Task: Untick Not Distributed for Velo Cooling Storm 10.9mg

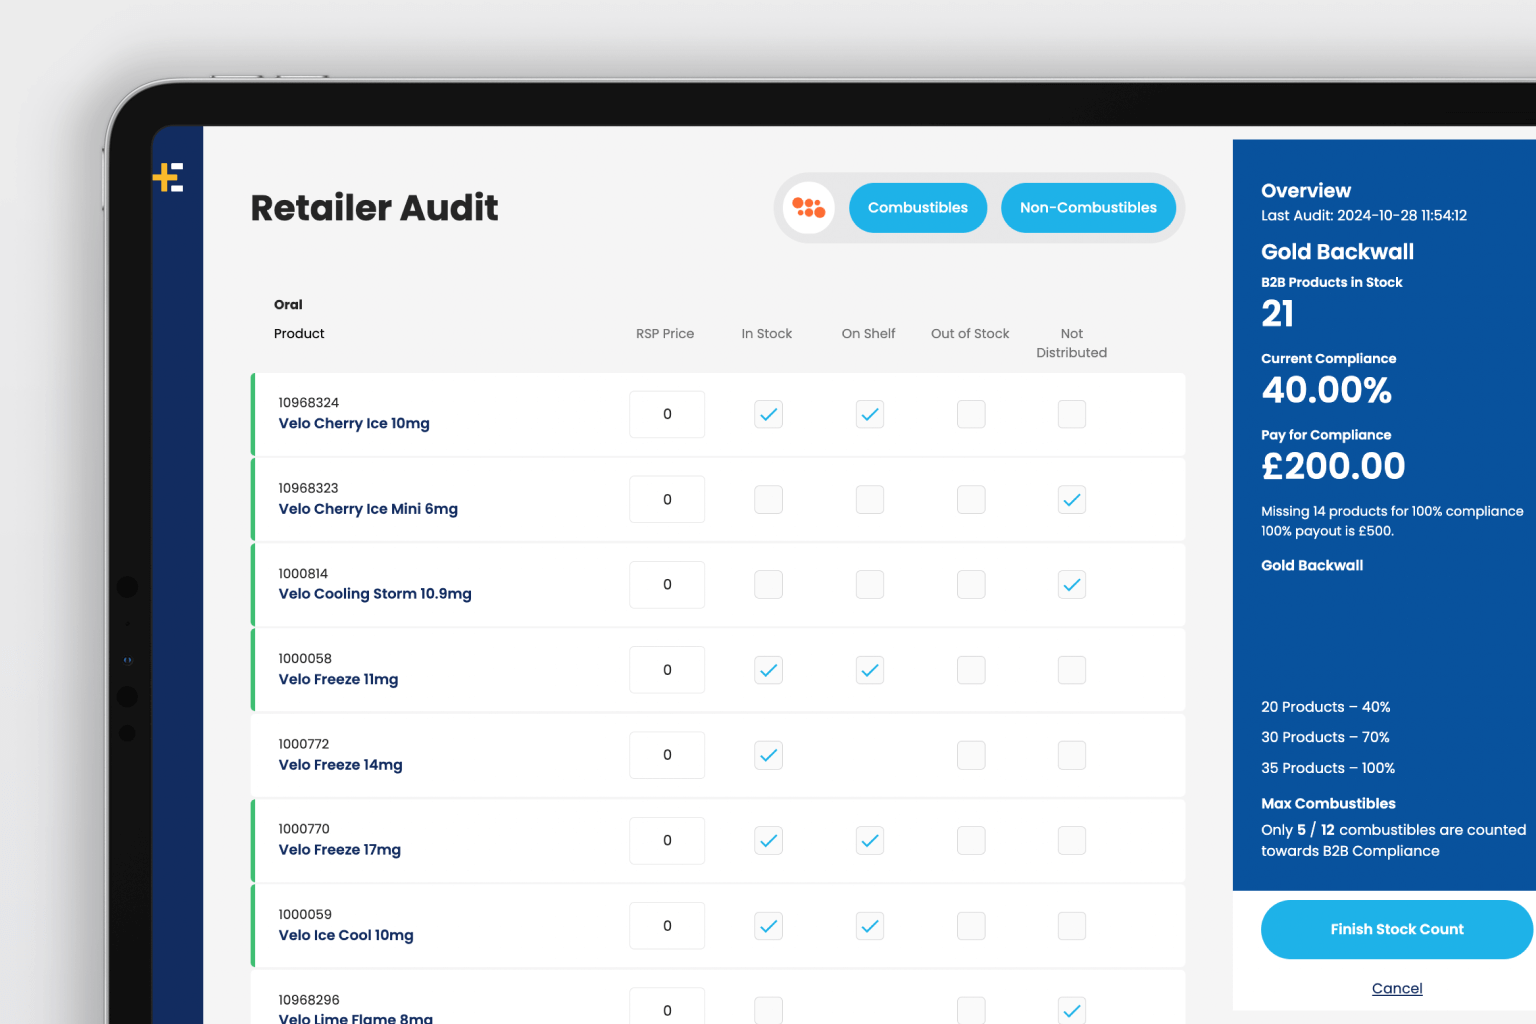Action: (1072, 584)
